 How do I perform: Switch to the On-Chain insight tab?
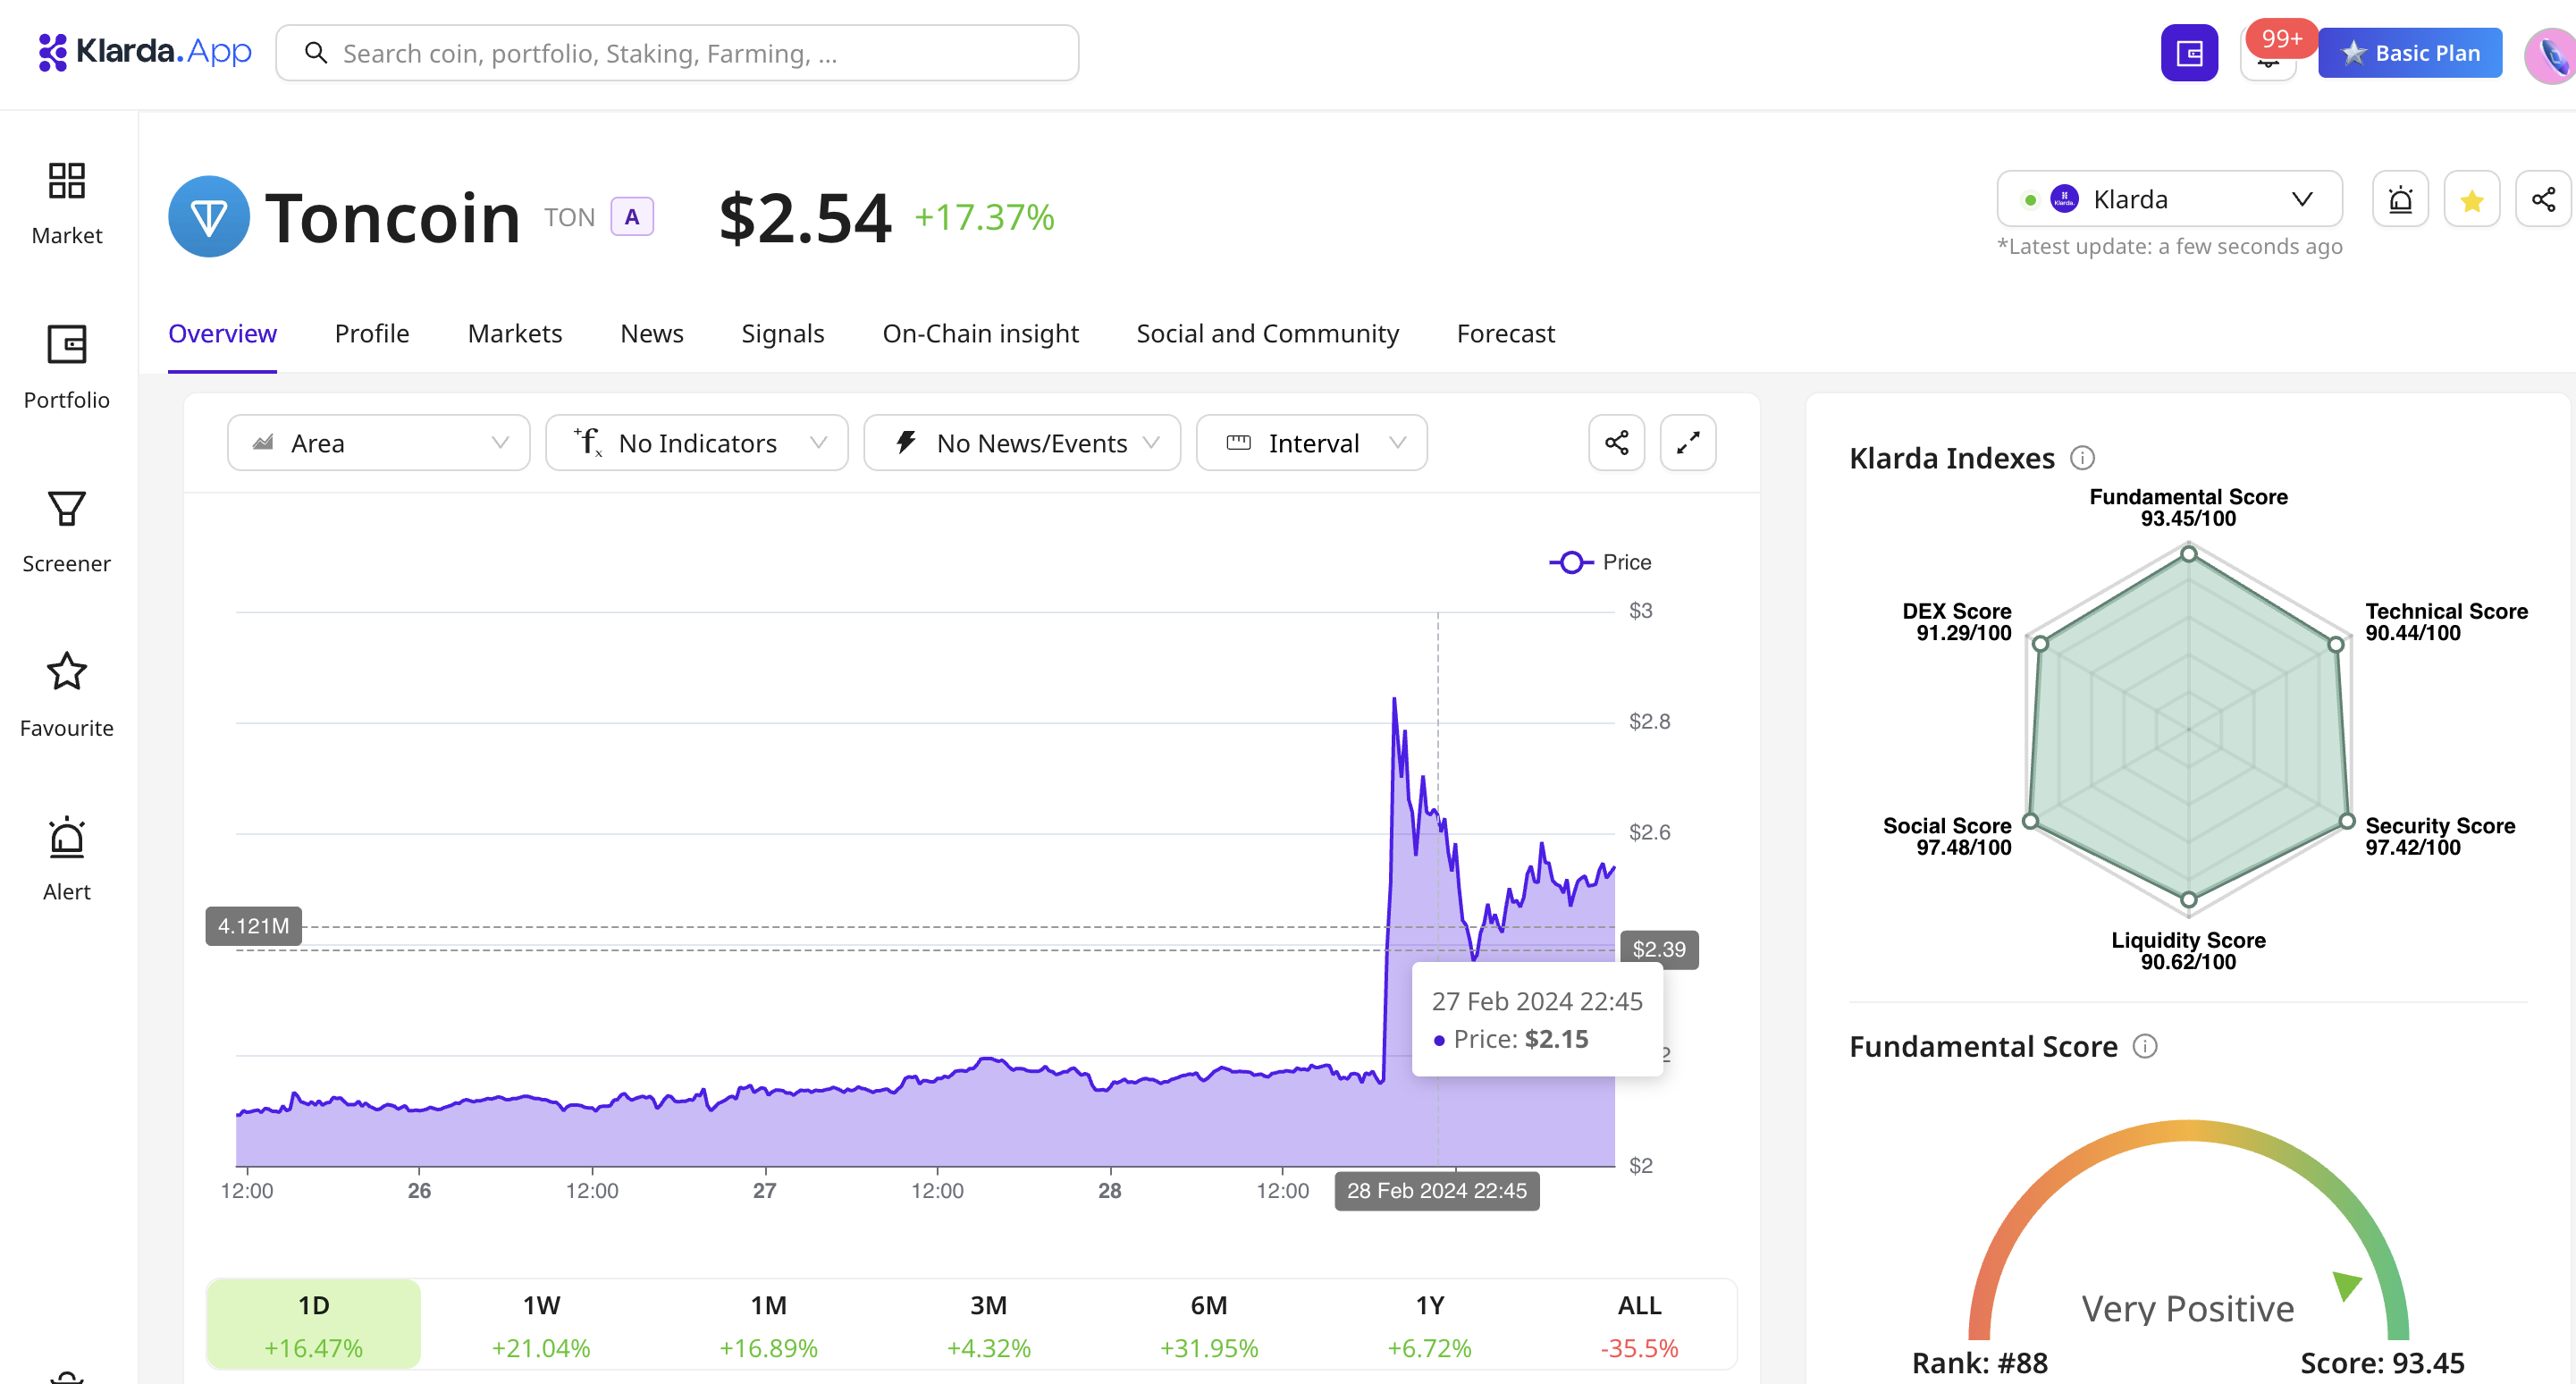979,334
